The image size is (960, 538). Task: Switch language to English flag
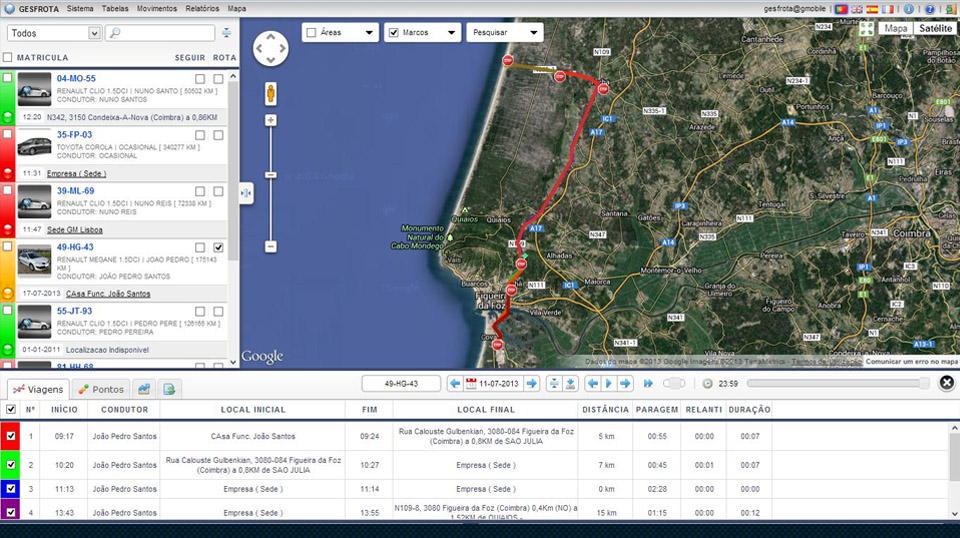(x=857, y=9)
